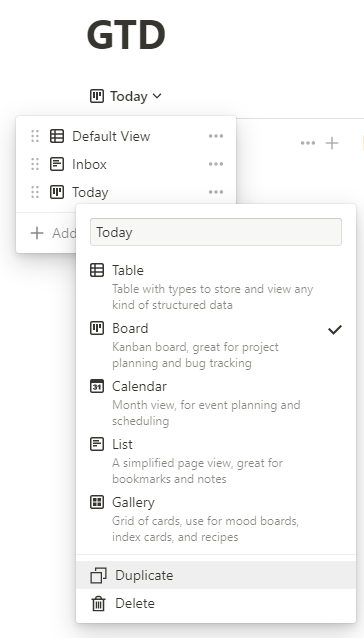This screenshot has width=364, height=638.
Task: Duplicate the Today view
Action: [216, 575]
